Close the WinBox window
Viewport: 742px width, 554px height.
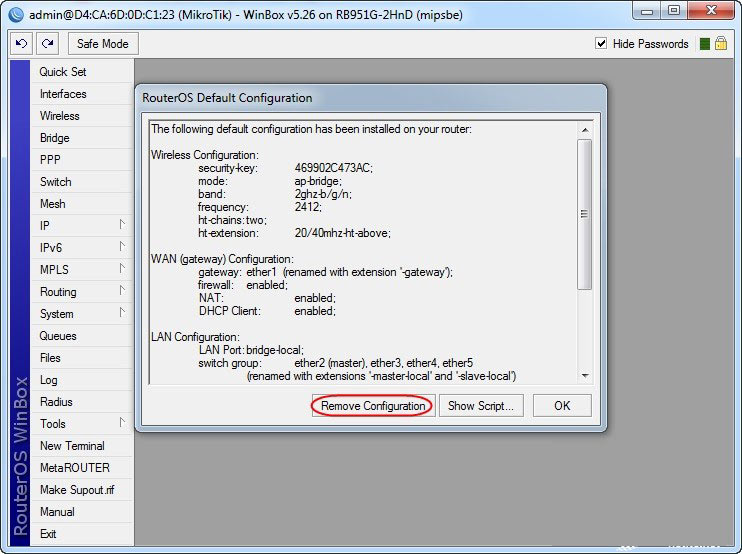[x=711, y=10]
